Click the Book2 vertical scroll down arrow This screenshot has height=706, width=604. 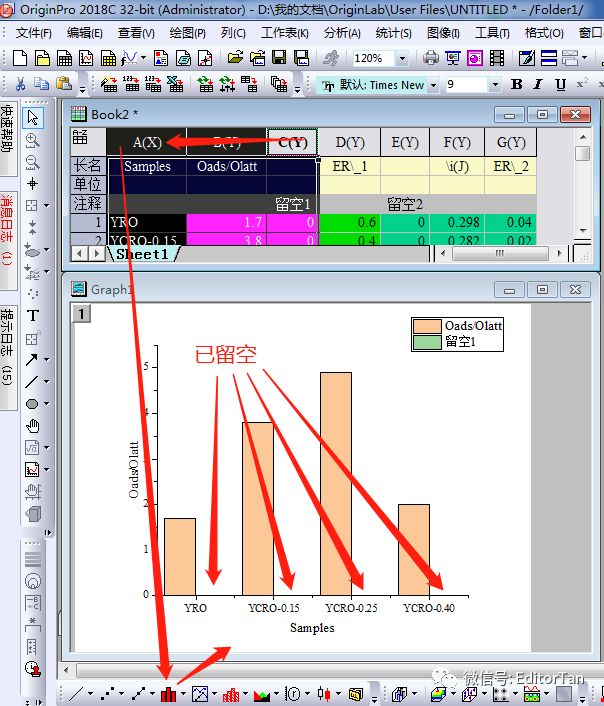(583, 231)
